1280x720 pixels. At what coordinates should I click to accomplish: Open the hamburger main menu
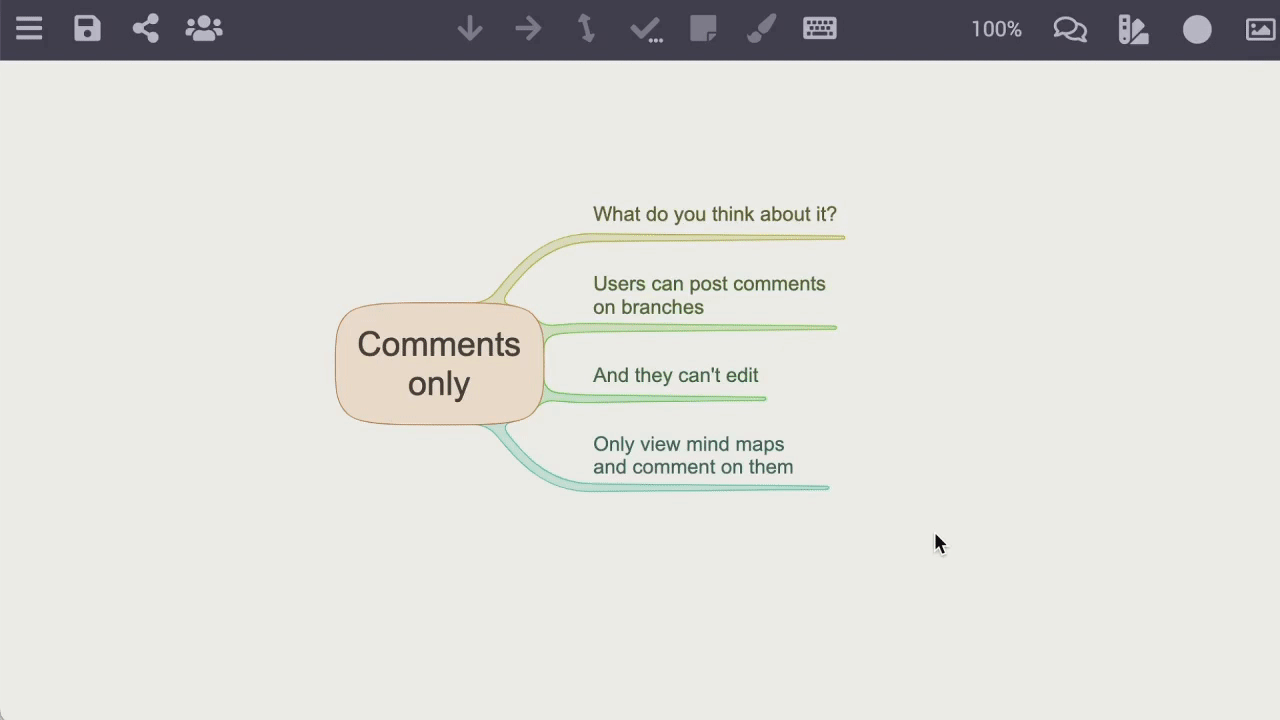(29, 29)
